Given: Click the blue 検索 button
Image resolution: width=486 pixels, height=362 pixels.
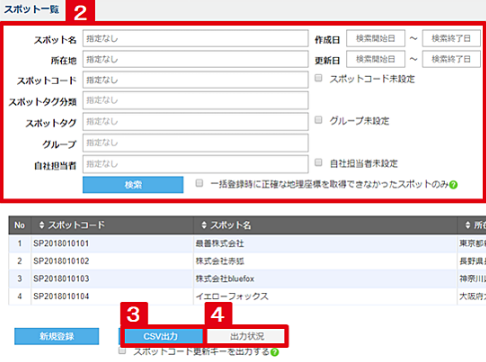Looking at the screenshot, I should click(x=133, y=185).
